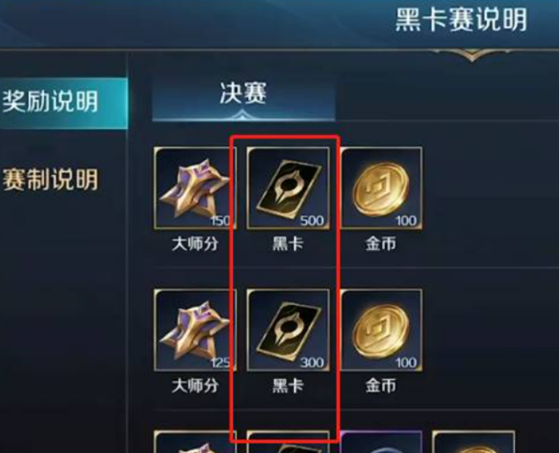Click the third-row black card icon
Viewport: 559px width, 453px height.
pyautogui.click(x=288, y=442)
